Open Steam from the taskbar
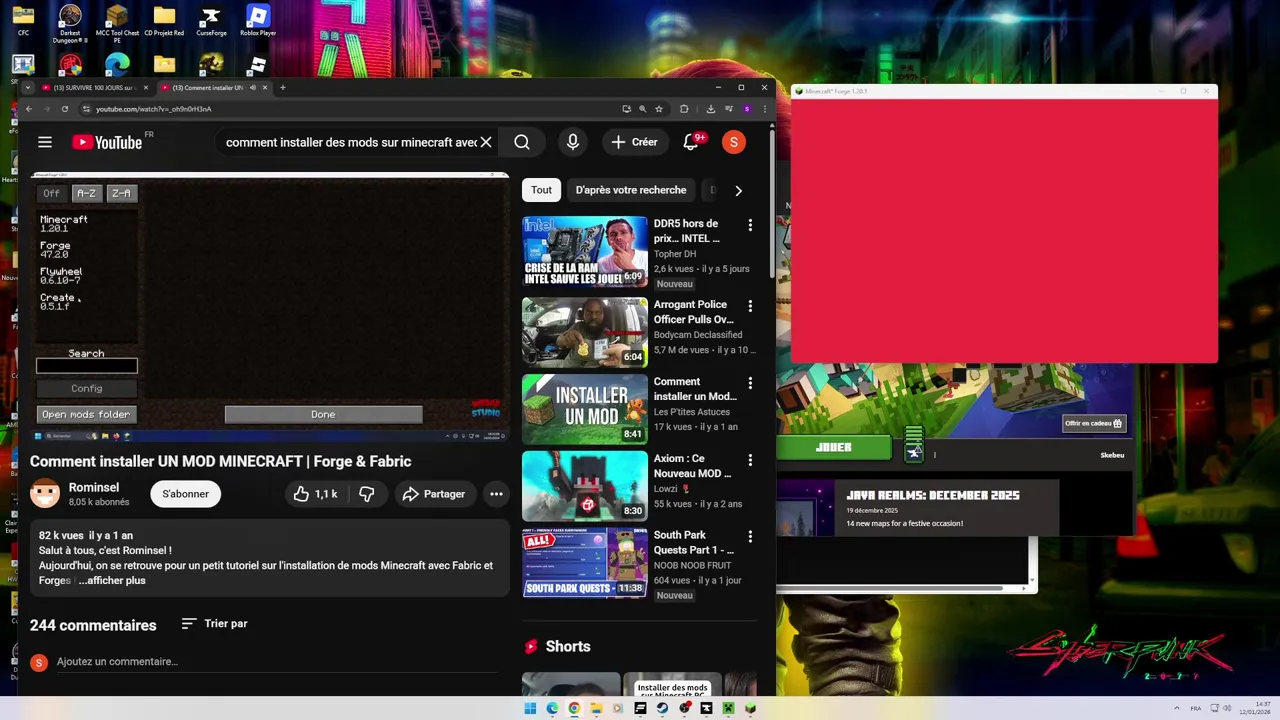This screenshot has height=720, width=1280. 662,708
